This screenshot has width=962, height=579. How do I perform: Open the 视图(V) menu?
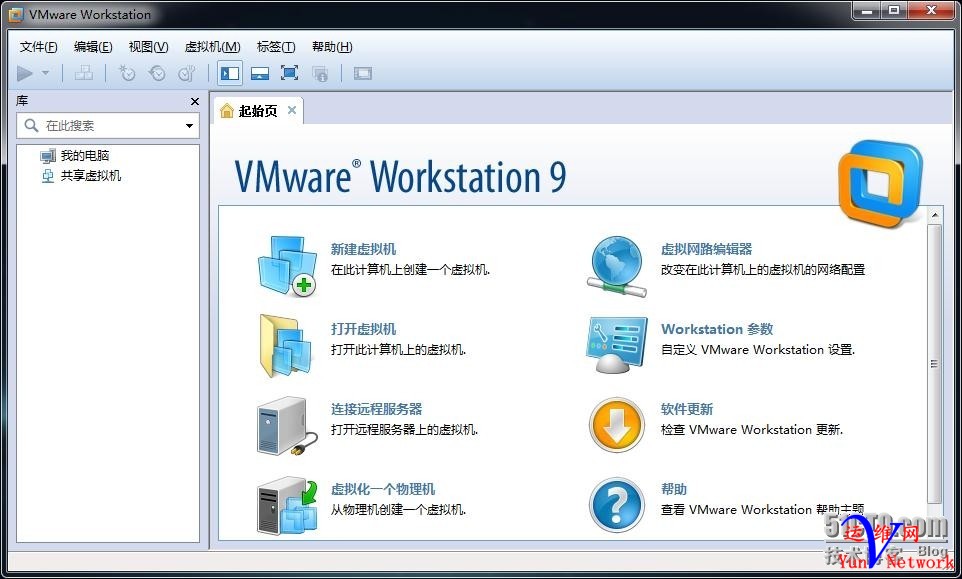coord(148,47)
